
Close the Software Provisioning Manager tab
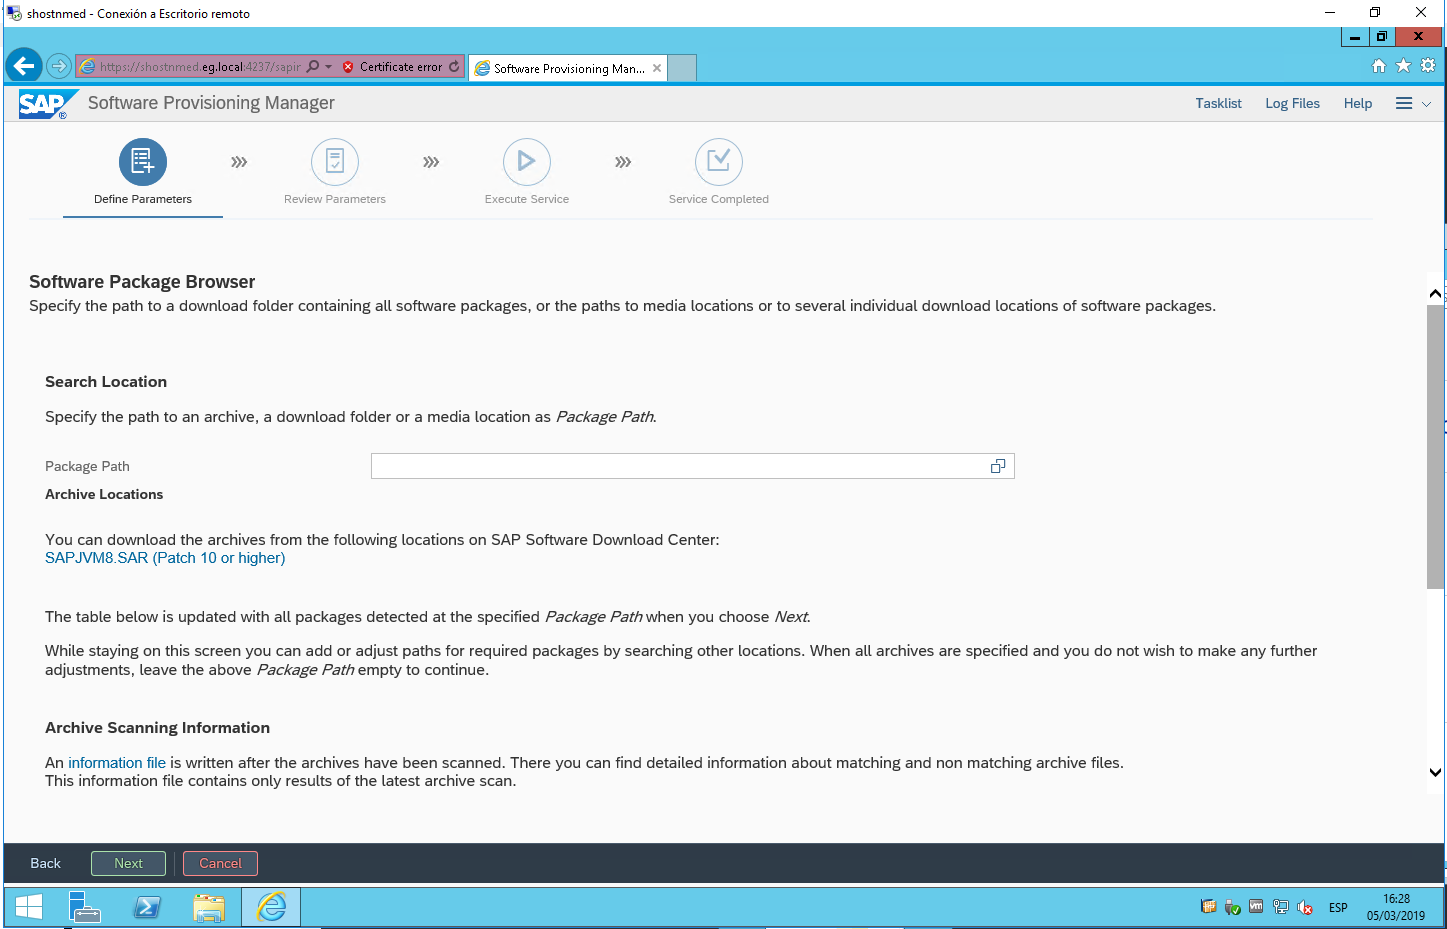(x=657, y=68)
